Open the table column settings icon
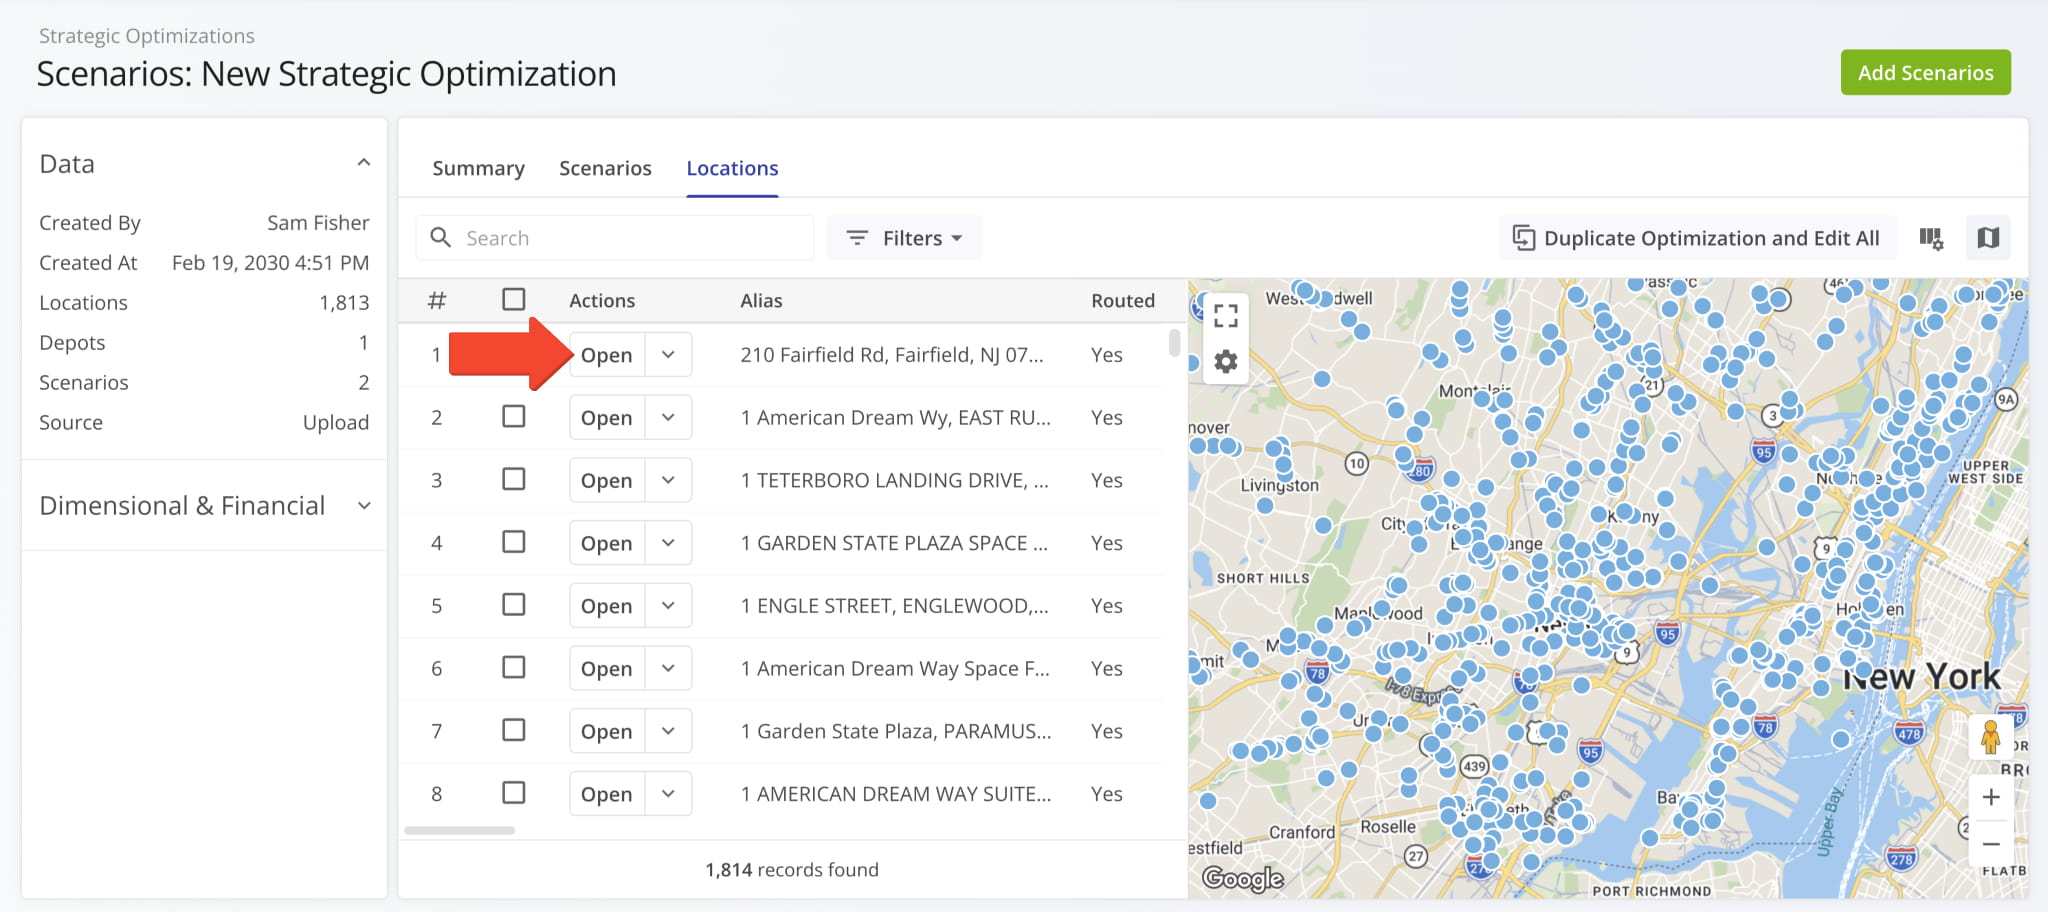Image resolution: width=2048 pixels, height=912 pixels. click(1931, 238)
